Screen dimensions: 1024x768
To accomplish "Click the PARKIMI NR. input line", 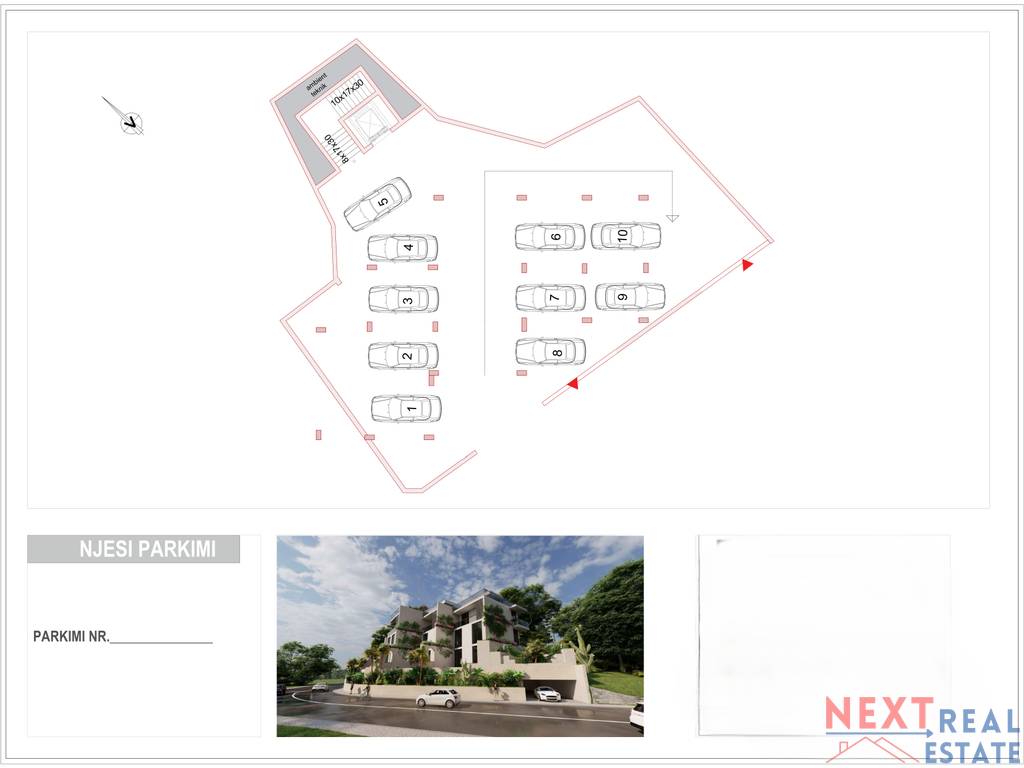I will pos(160,638).
